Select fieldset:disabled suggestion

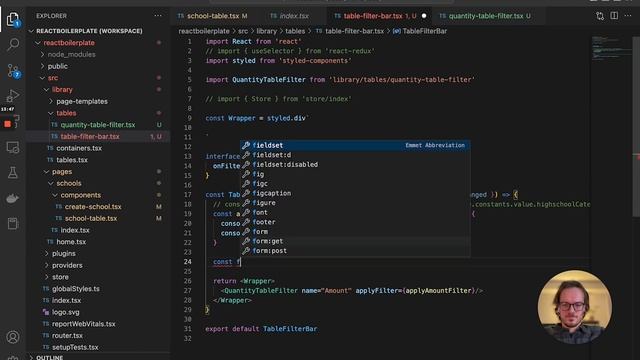pyautogui.click(x=354, y=164)
